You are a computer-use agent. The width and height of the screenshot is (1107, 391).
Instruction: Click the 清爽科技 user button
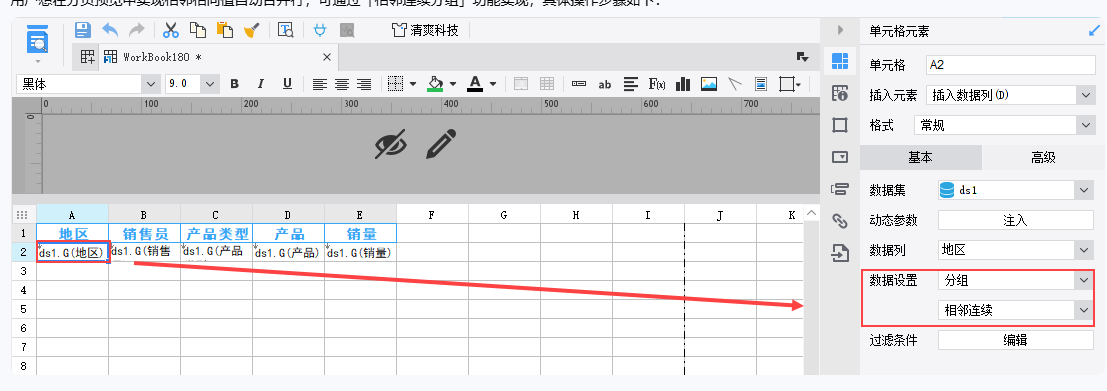[425, 30]
